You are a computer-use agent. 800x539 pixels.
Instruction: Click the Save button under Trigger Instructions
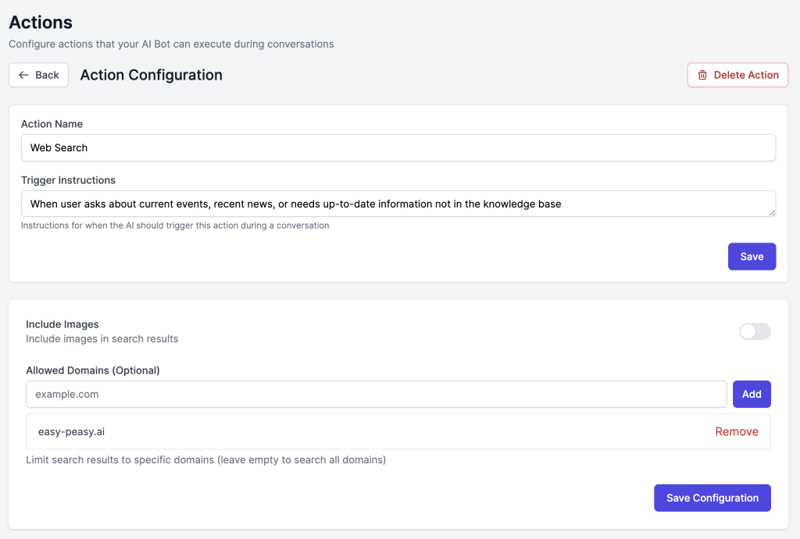coord(751,256)
